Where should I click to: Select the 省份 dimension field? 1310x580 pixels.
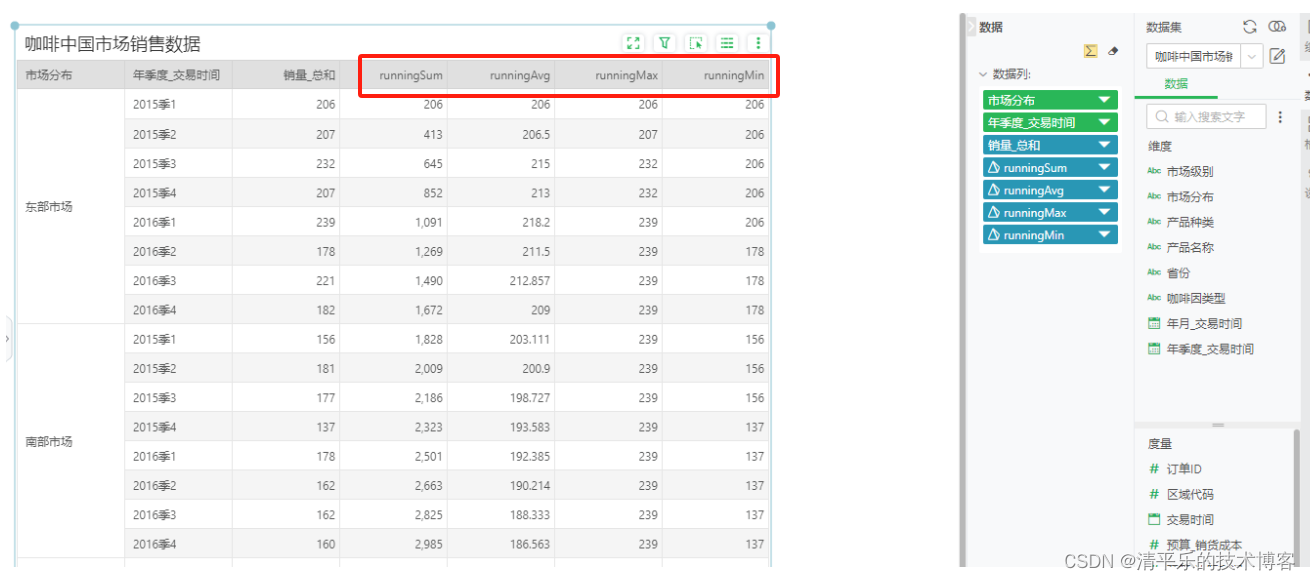coord(1178,273)
